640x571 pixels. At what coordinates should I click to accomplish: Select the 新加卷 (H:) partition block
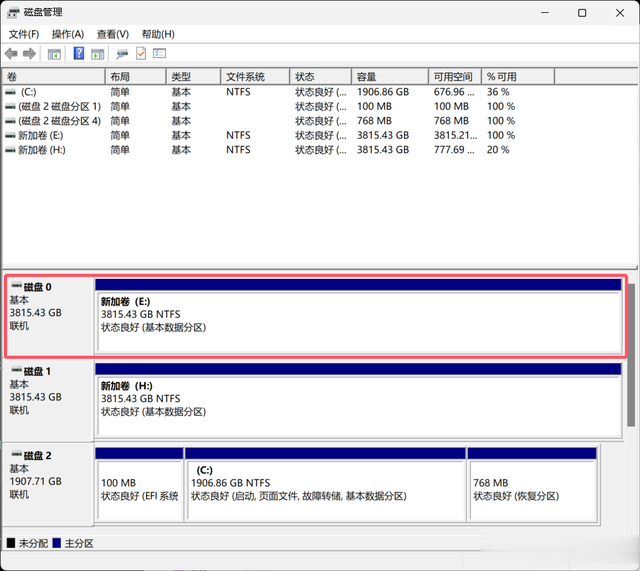point(358,400)
